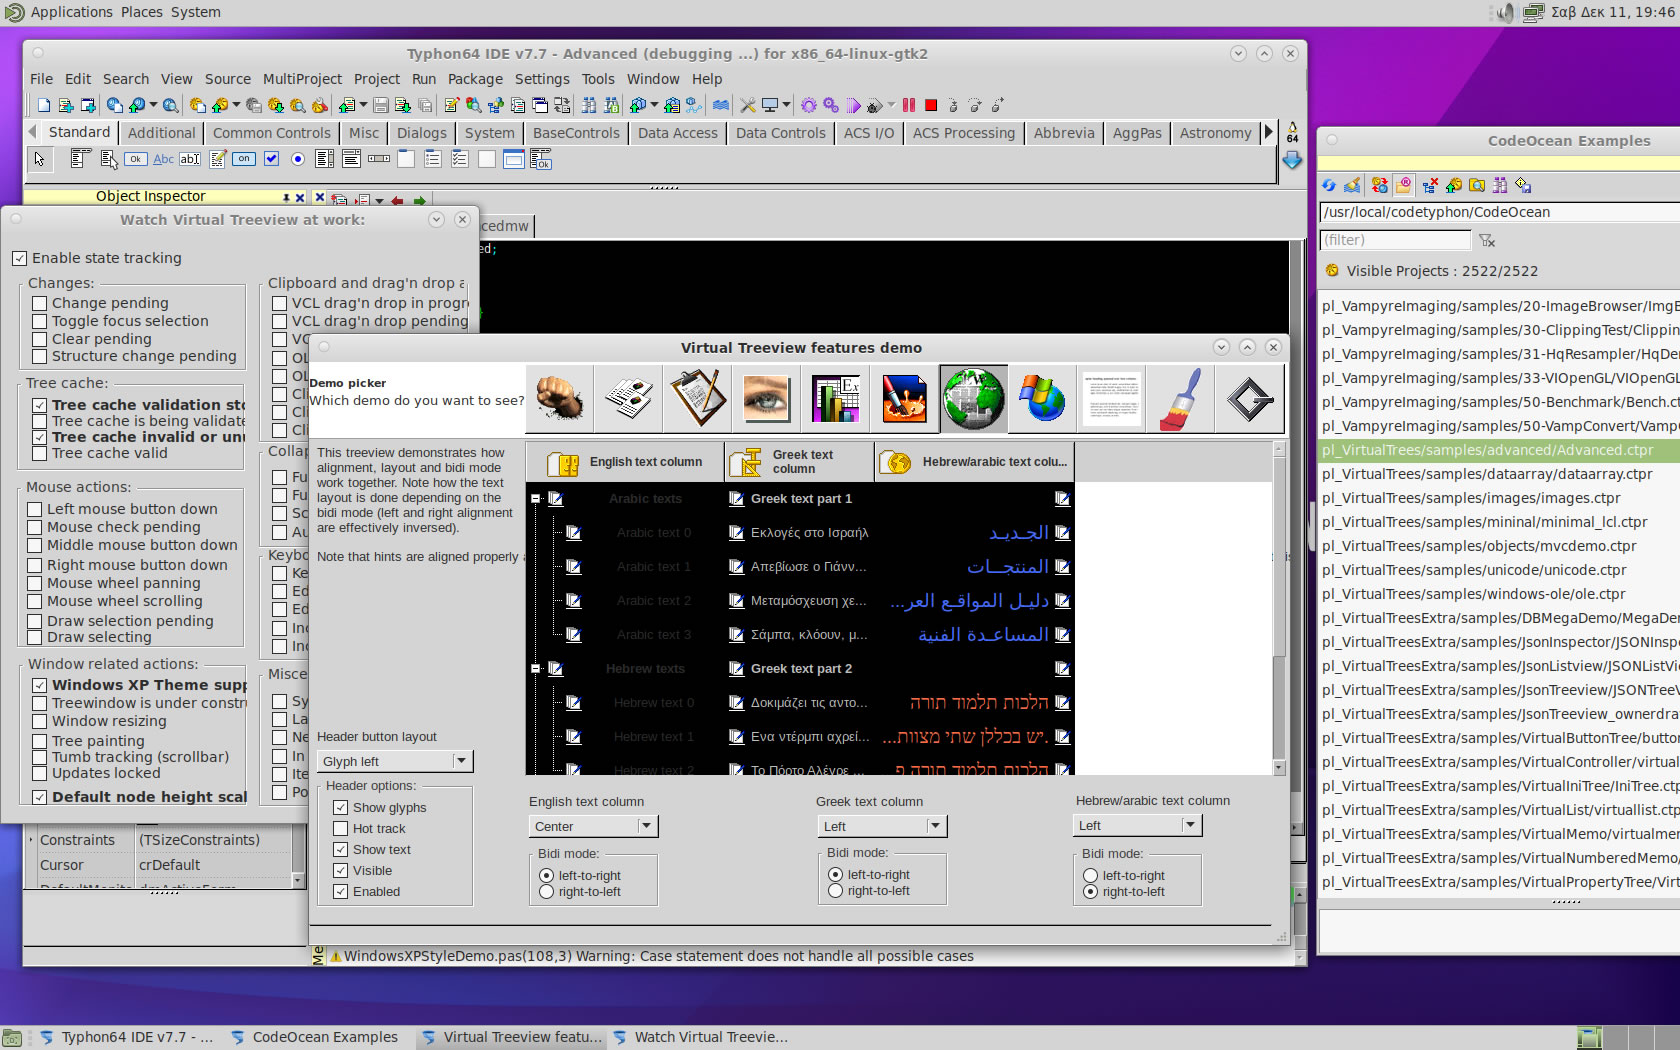Open the fist demo in the demo picker
This screenshot has width=1680, height=1050.
pos(559,398)
